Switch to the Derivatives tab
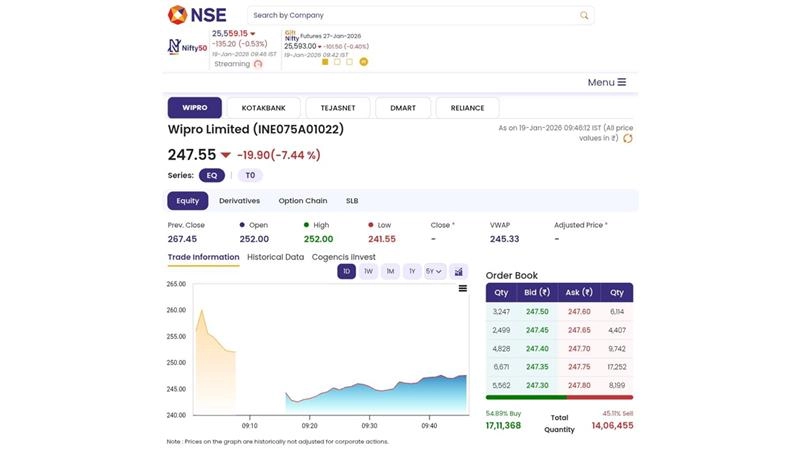Viewport: 800px width, 450px height. 239,201
